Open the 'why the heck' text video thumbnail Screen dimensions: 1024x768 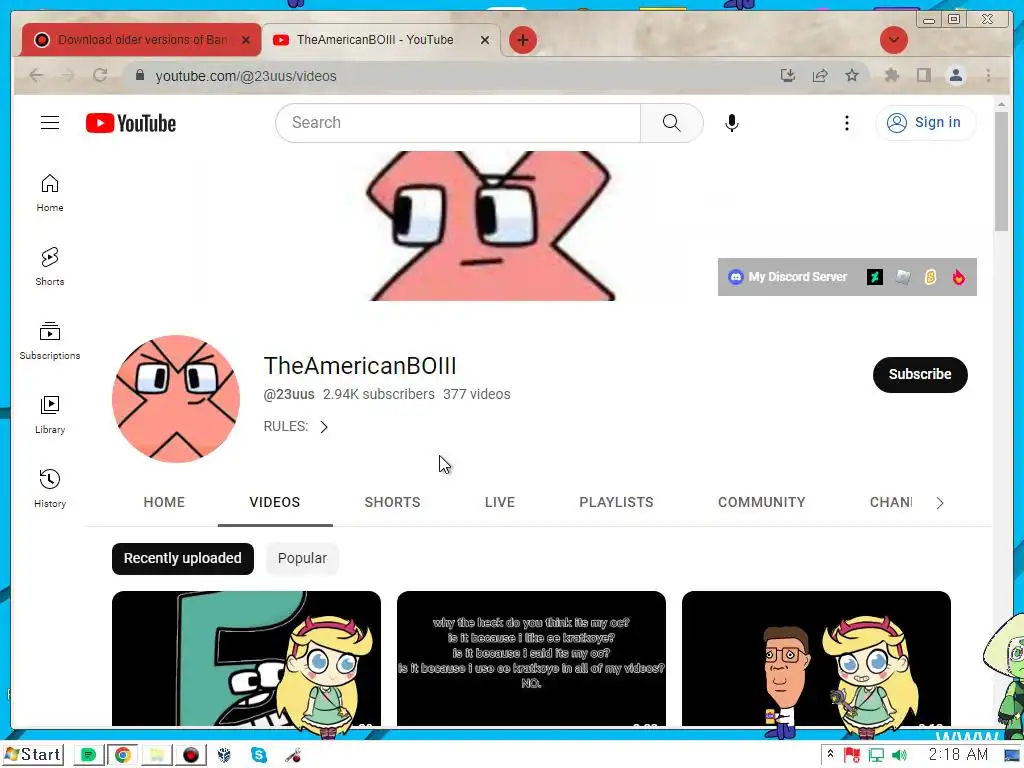click(x=531, y=658)
